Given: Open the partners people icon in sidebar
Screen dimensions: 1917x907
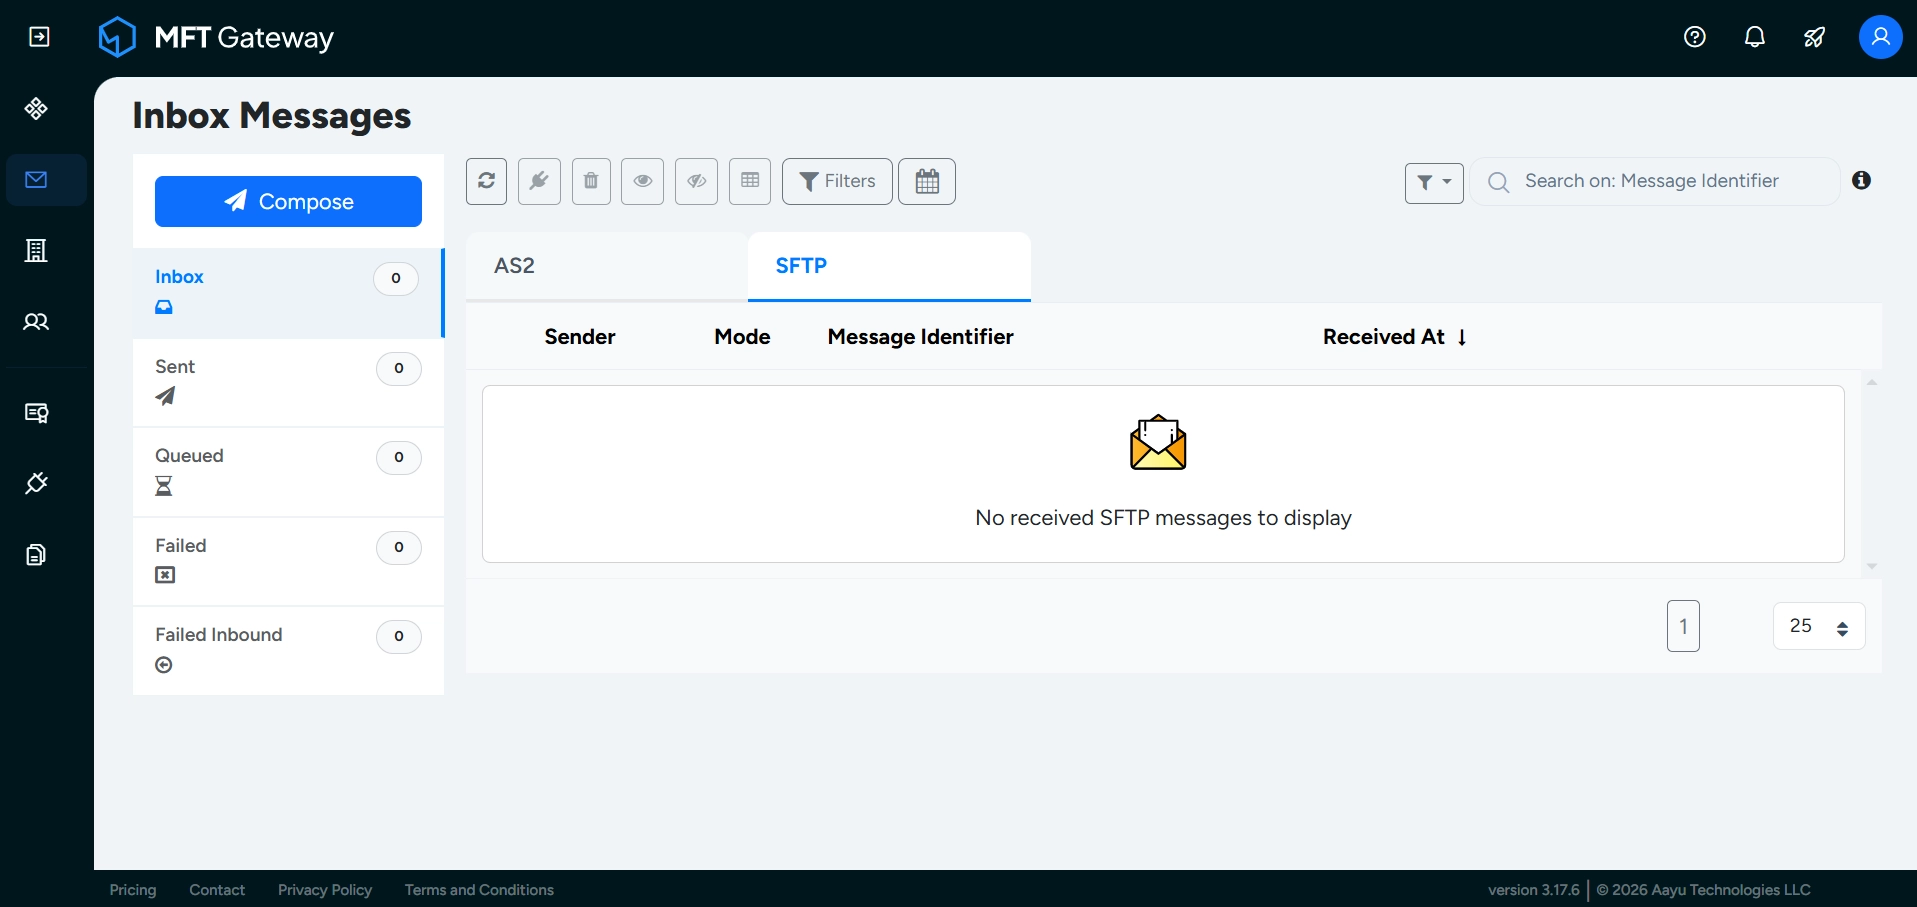Looking at the screenshot, I should [x=37, y=322].
